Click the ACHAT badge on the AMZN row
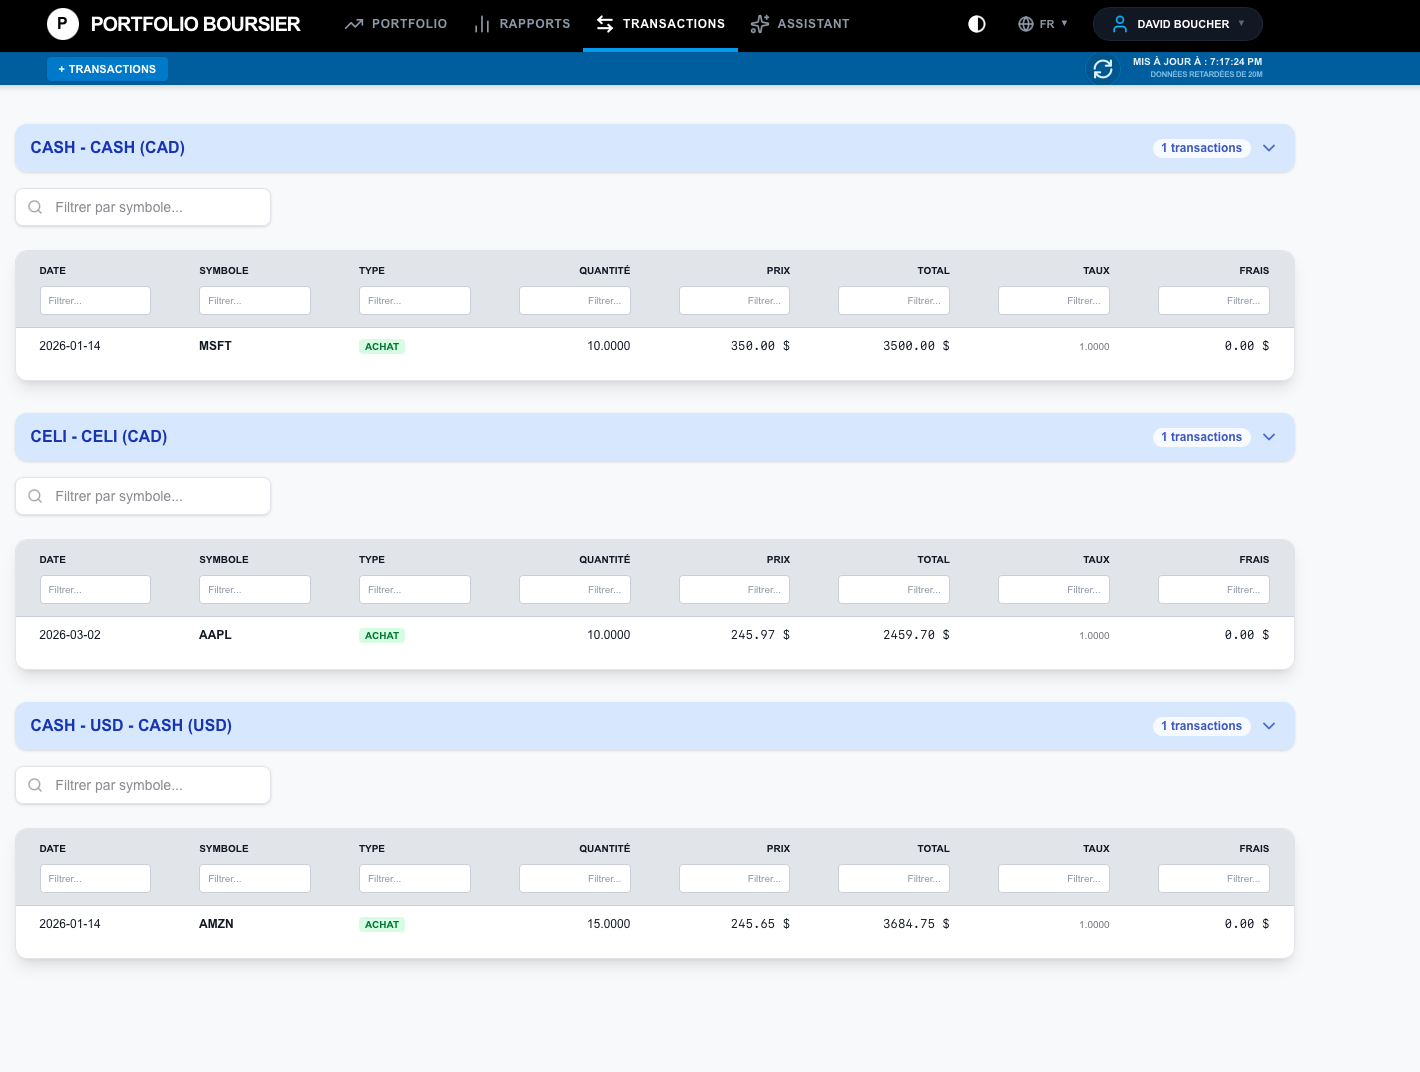The height and width of the screenshot is (1072, 1420). pyautogui.click(x=382, y=924)
